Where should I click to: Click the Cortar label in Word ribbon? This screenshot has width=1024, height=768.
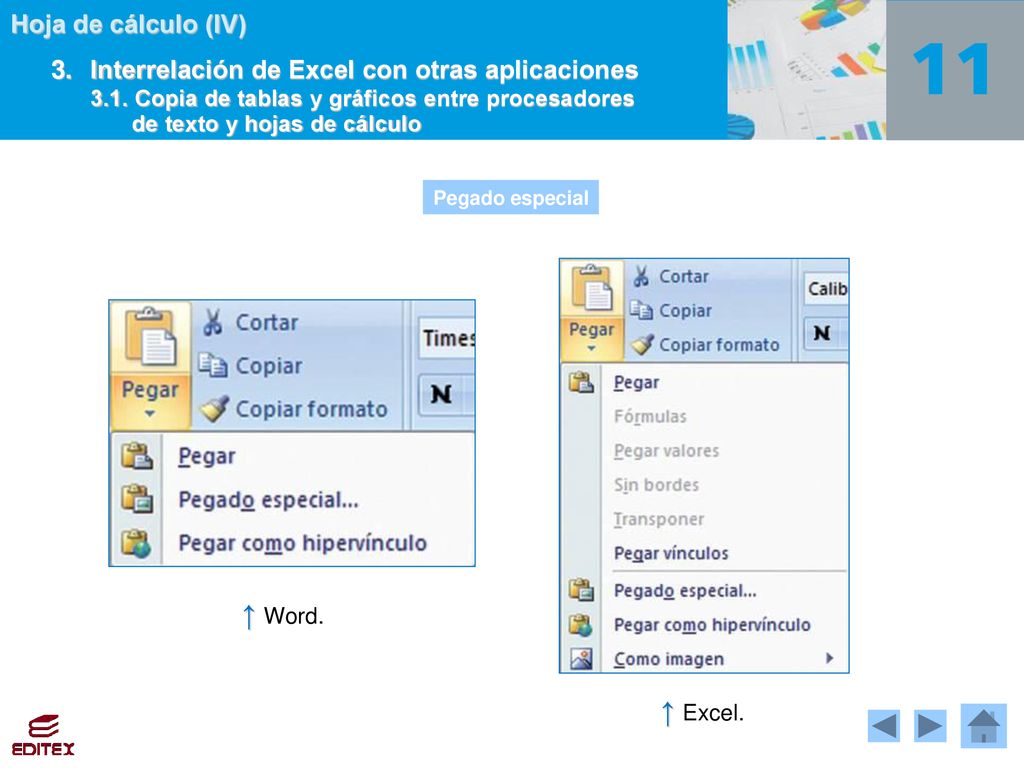click(266, 323)
